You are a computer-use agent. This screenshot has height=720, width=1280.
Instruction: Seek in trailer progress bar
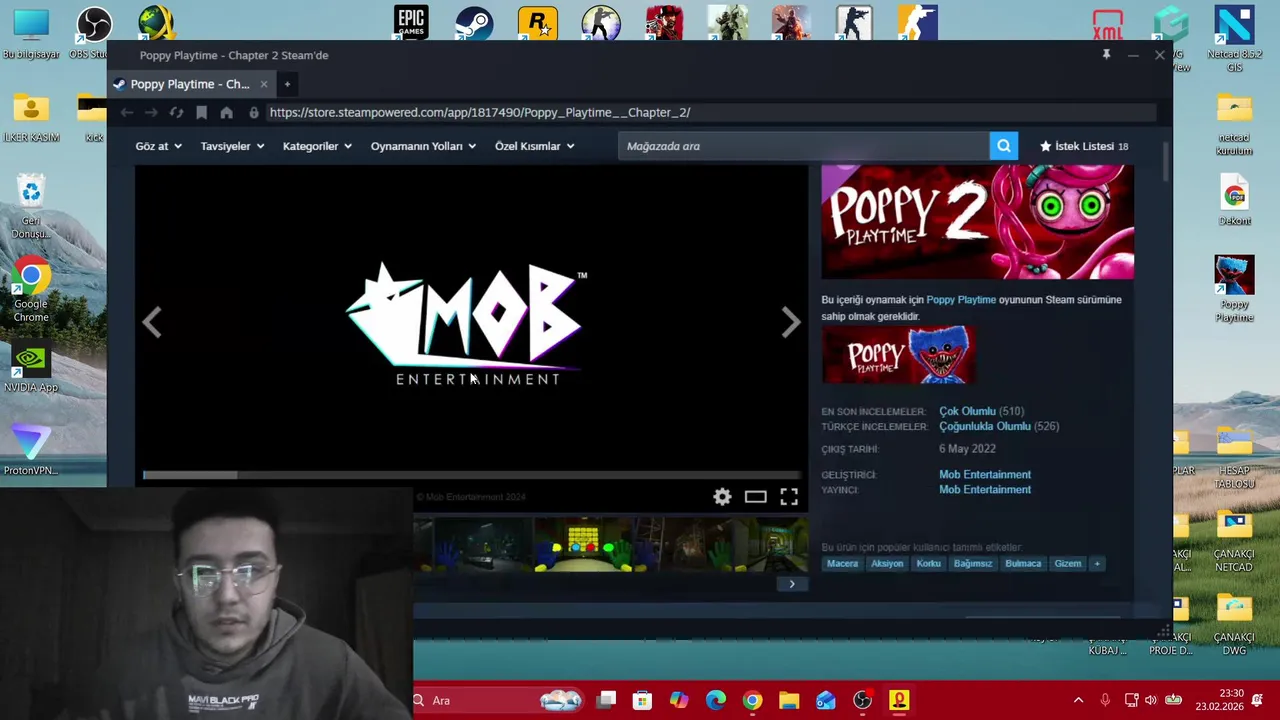pyautogui.click(x=471, y=475)
